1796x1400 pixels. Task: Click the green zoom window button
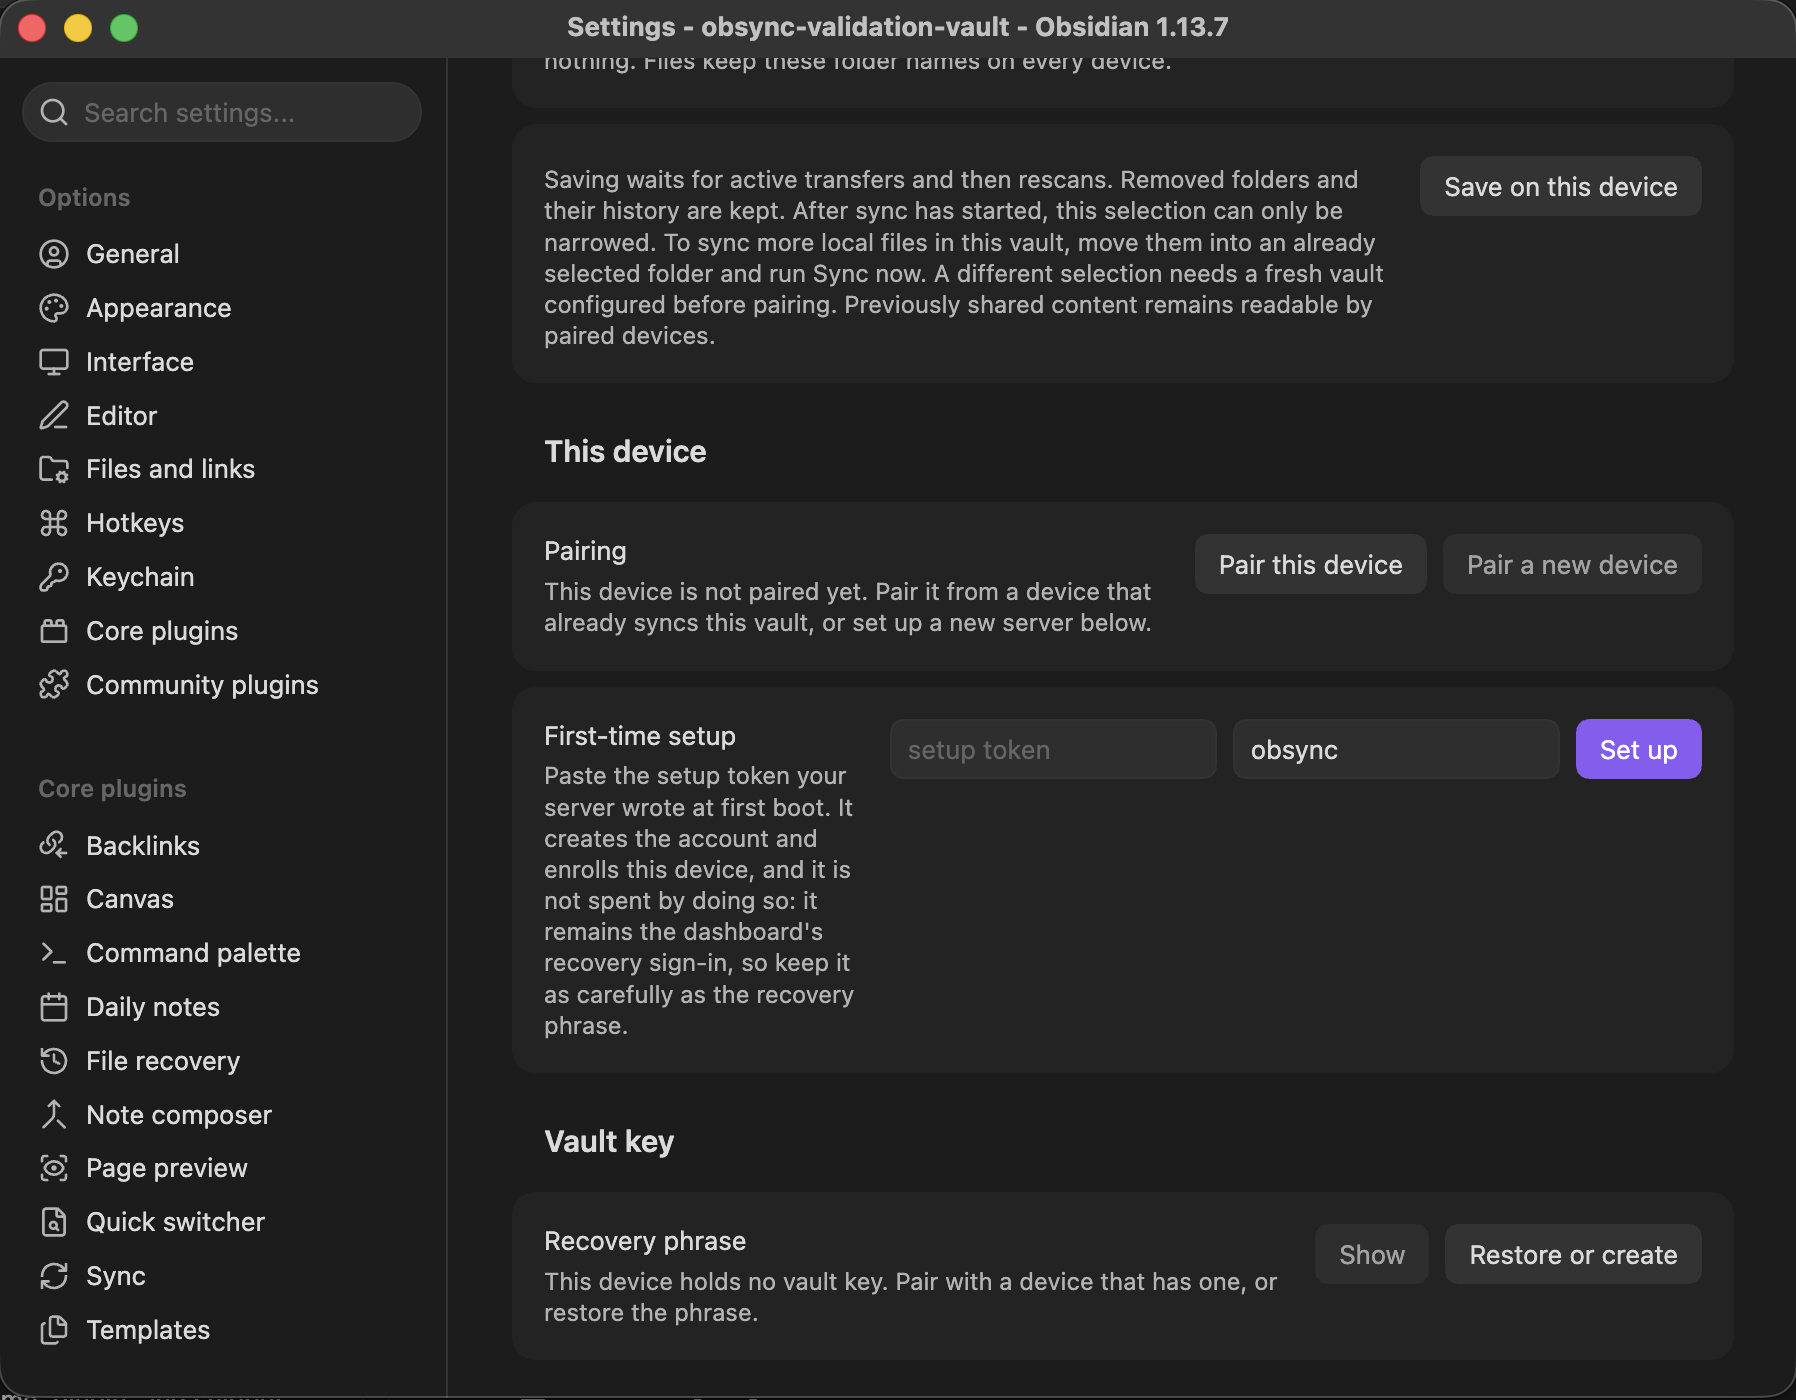point(124,28)
